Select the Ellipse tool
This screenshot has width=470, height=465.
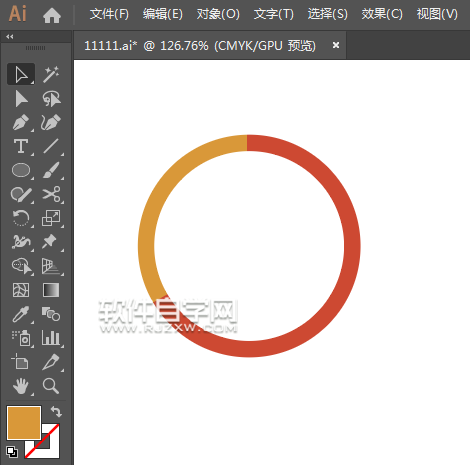21,170
